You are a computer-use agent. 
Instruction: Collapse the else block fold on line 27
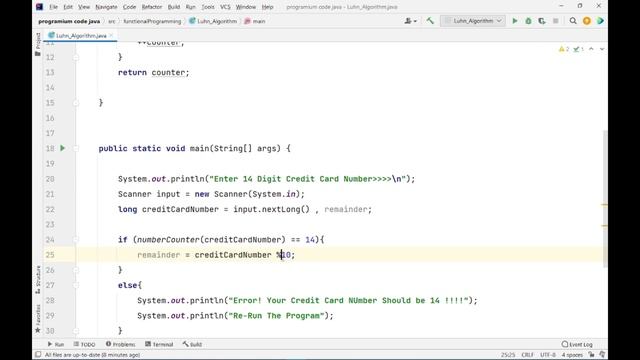76,285
